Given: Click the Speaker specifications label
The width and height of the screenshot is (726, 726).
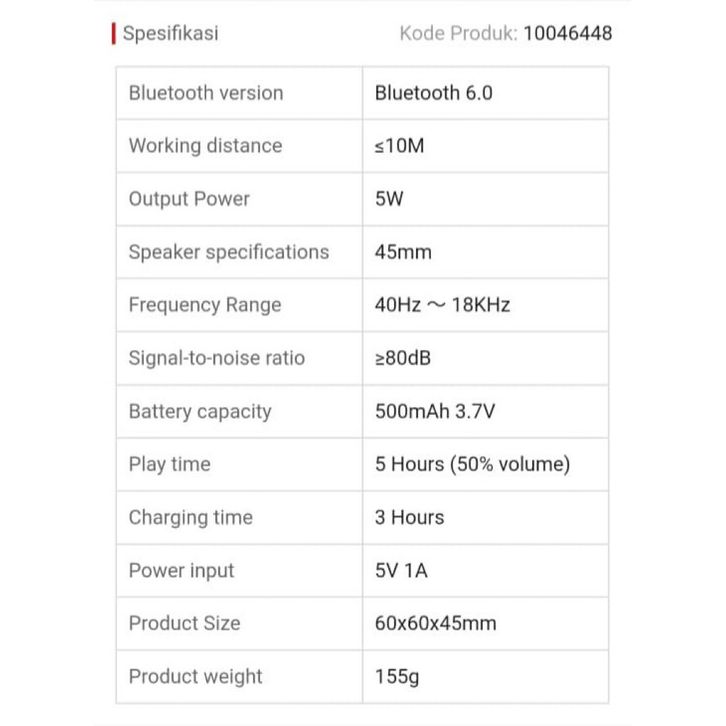Looking at the screenshot, I should coord(228,252).
